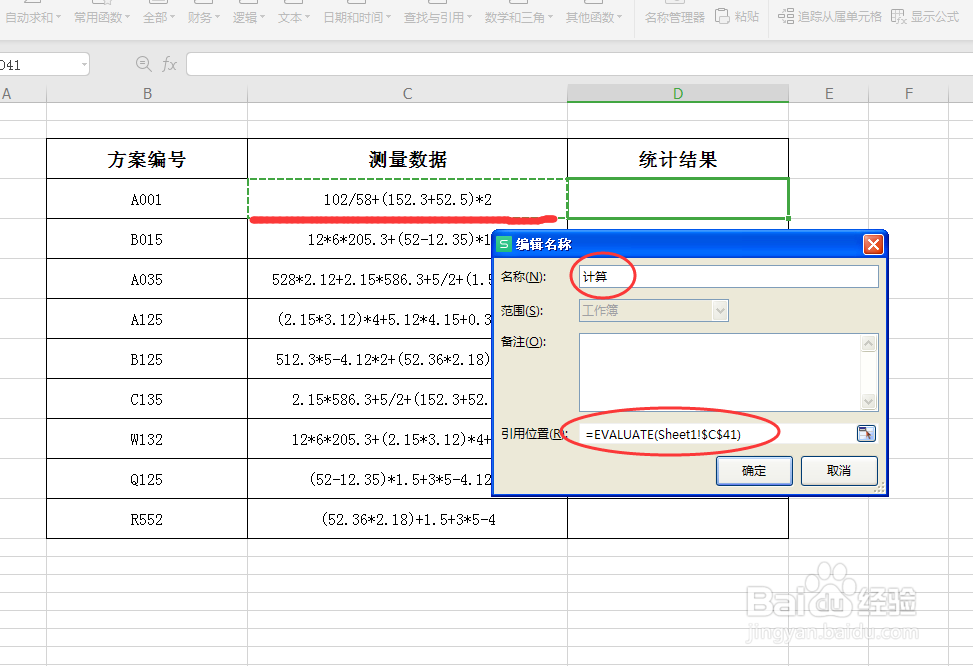Confirm with the 确定 button
The image size is (973, 666).
click(754, 470)
